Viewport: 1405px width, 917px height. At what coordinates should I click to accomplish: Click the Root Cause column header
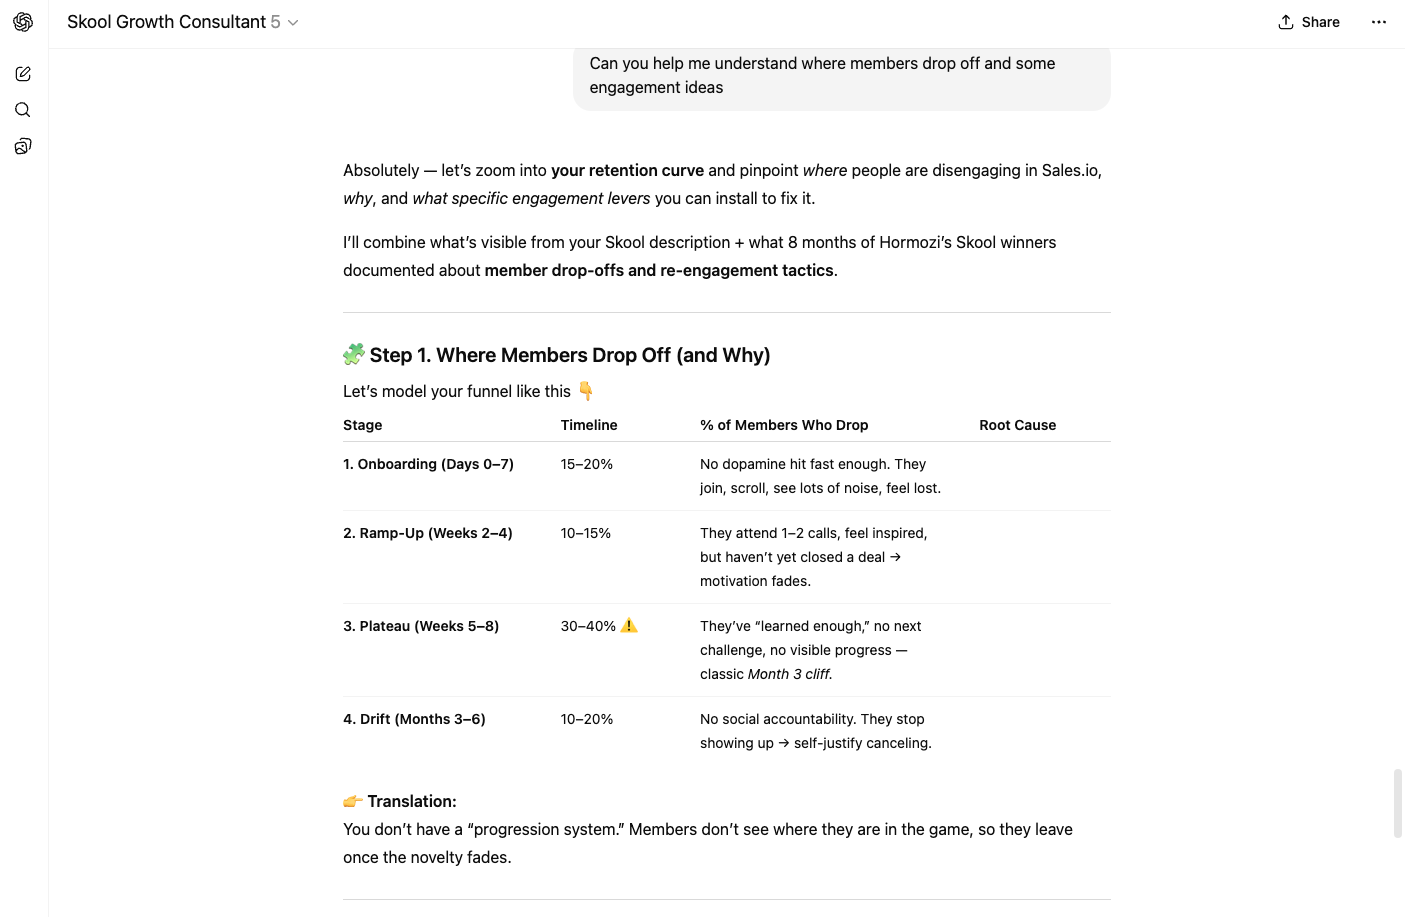click(x=1017, y=425)
